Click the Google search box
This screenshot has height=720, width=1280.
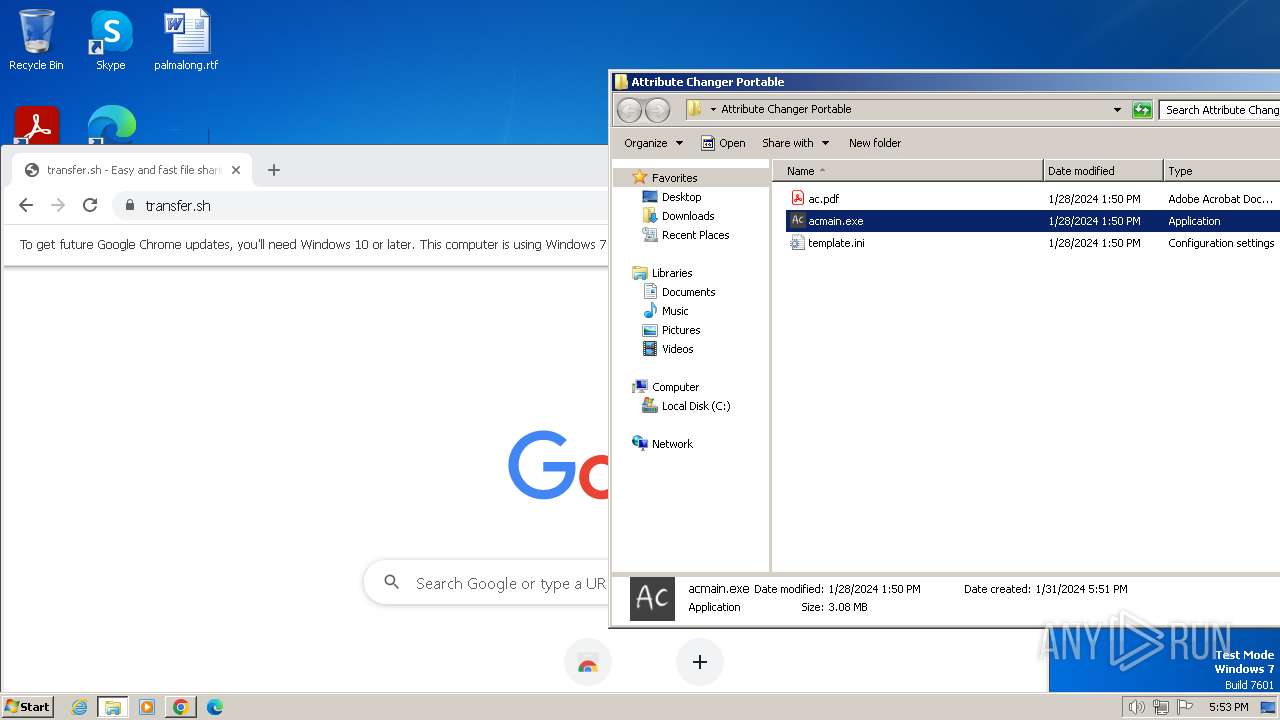point(487,583)
